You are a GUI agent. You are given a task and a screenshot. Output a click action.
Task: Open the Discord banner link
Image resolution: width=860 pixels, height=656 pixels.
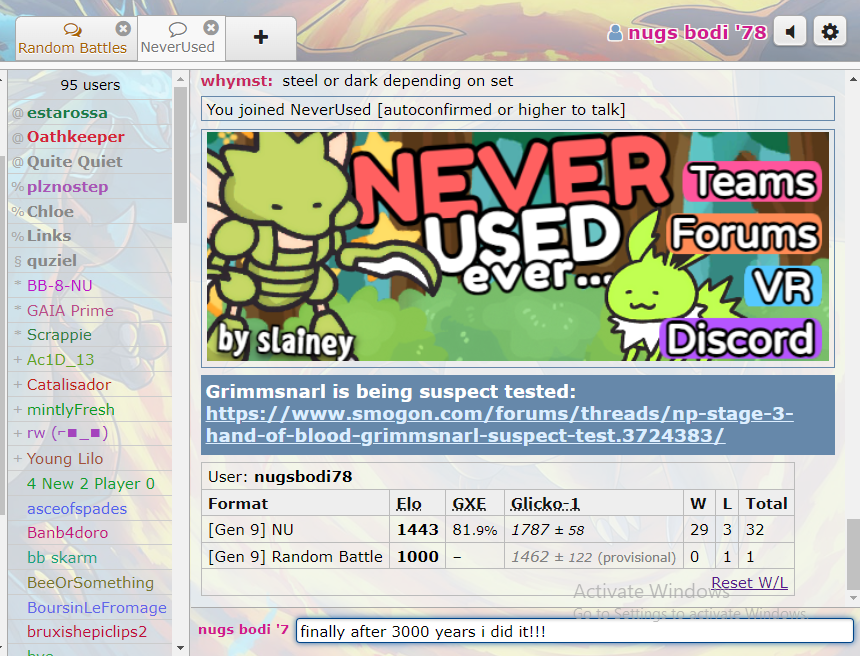click(740, 338)
